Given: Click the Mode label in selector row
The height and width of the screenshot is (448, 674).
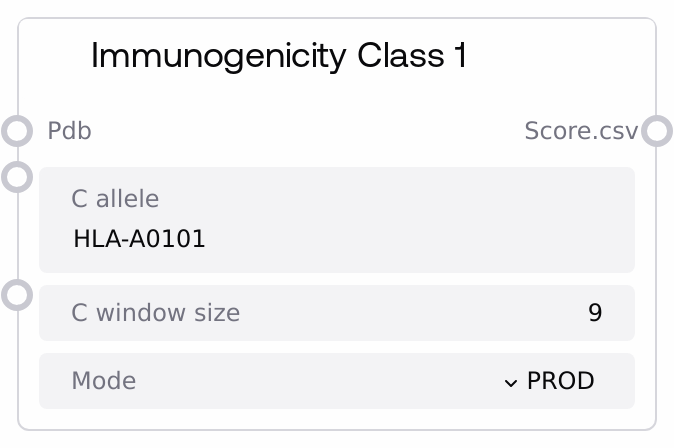Looking at the screenshot, I should pyautogui.click(x=103, y=381).
